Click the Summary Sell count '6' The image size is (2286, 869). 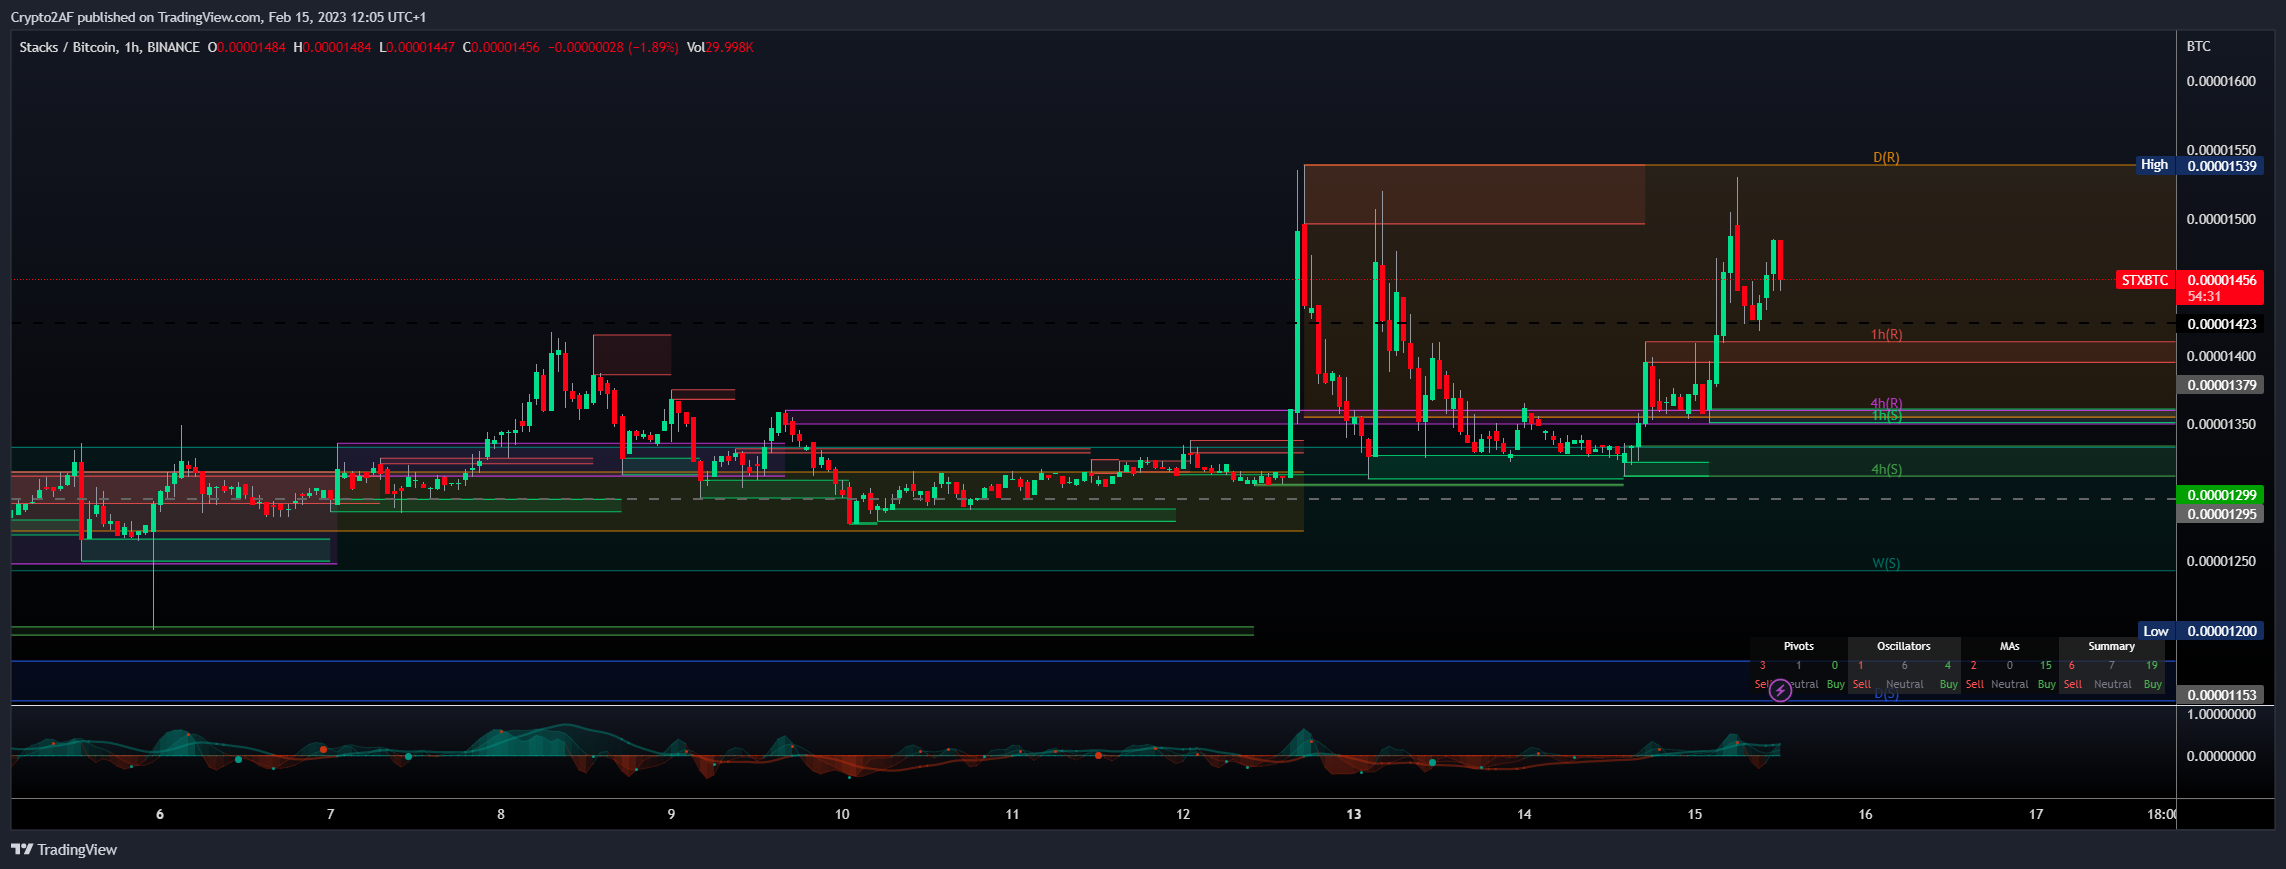(2071, 665)
